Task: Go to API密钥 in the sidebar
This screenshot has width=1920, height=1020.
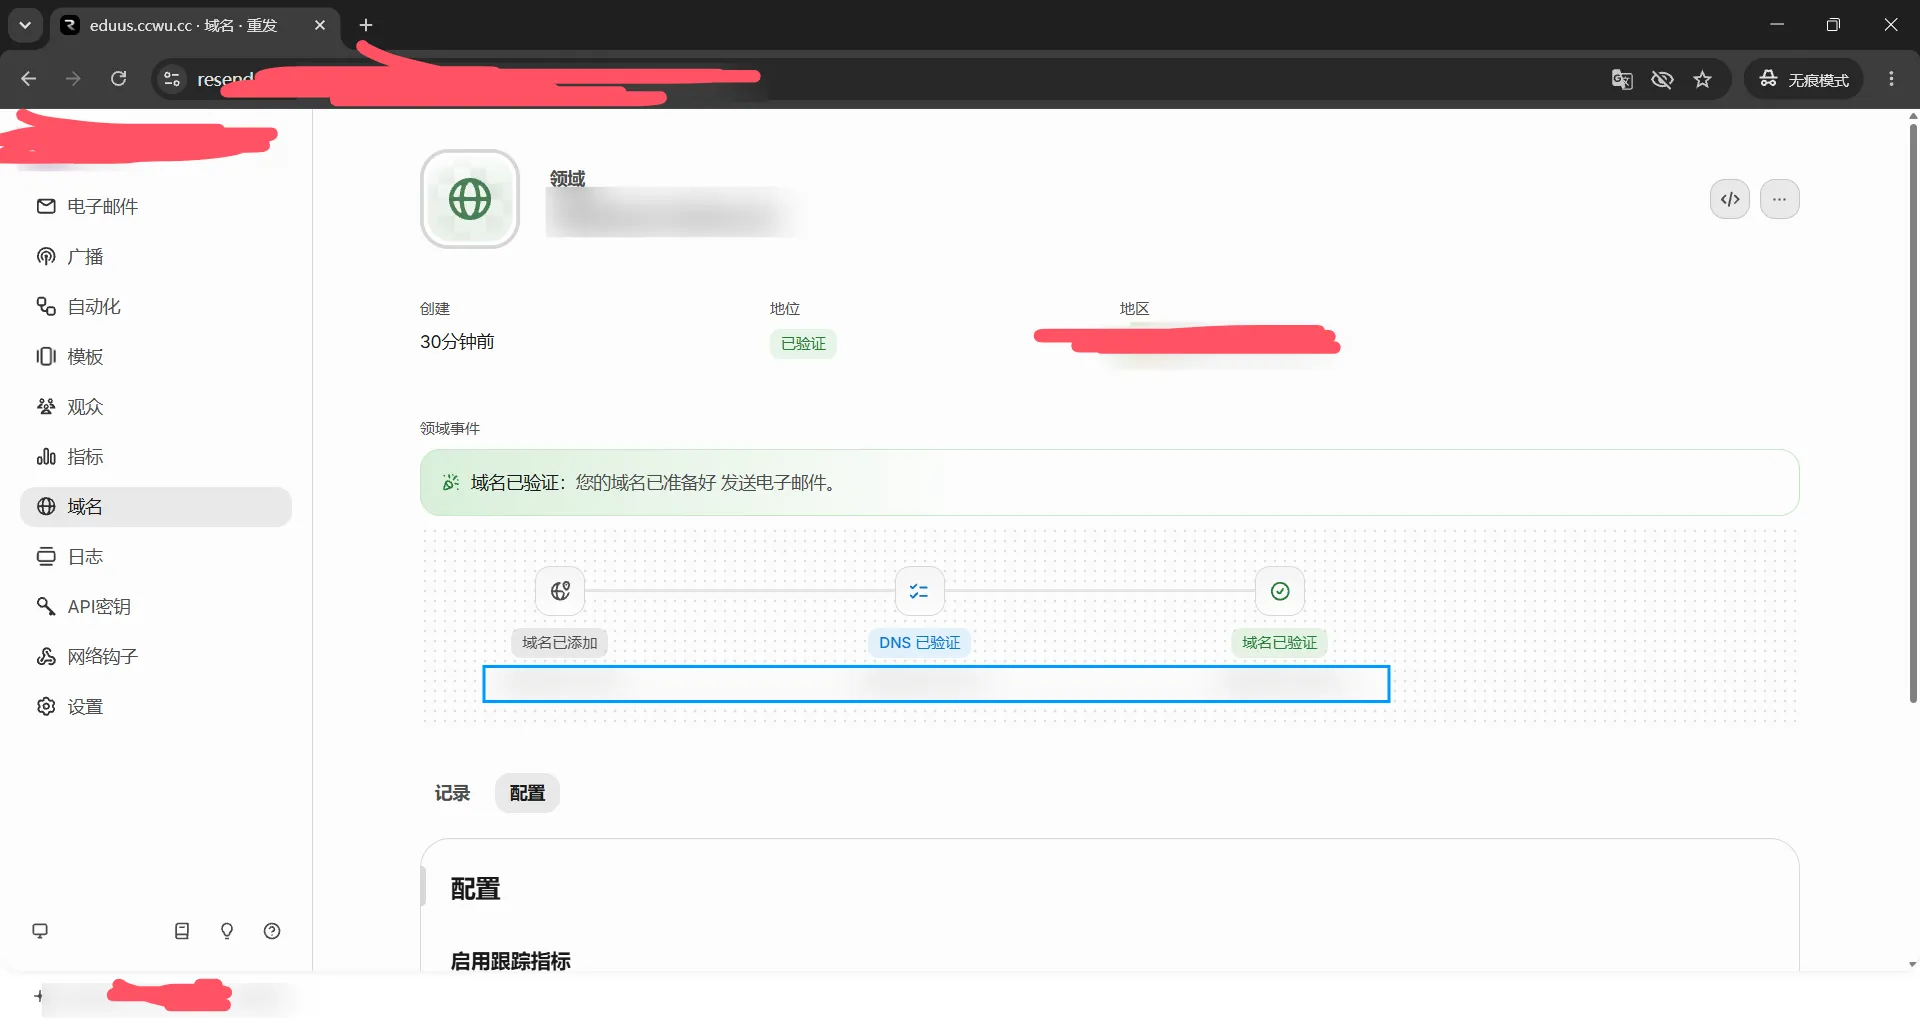Action: [156, 607]
